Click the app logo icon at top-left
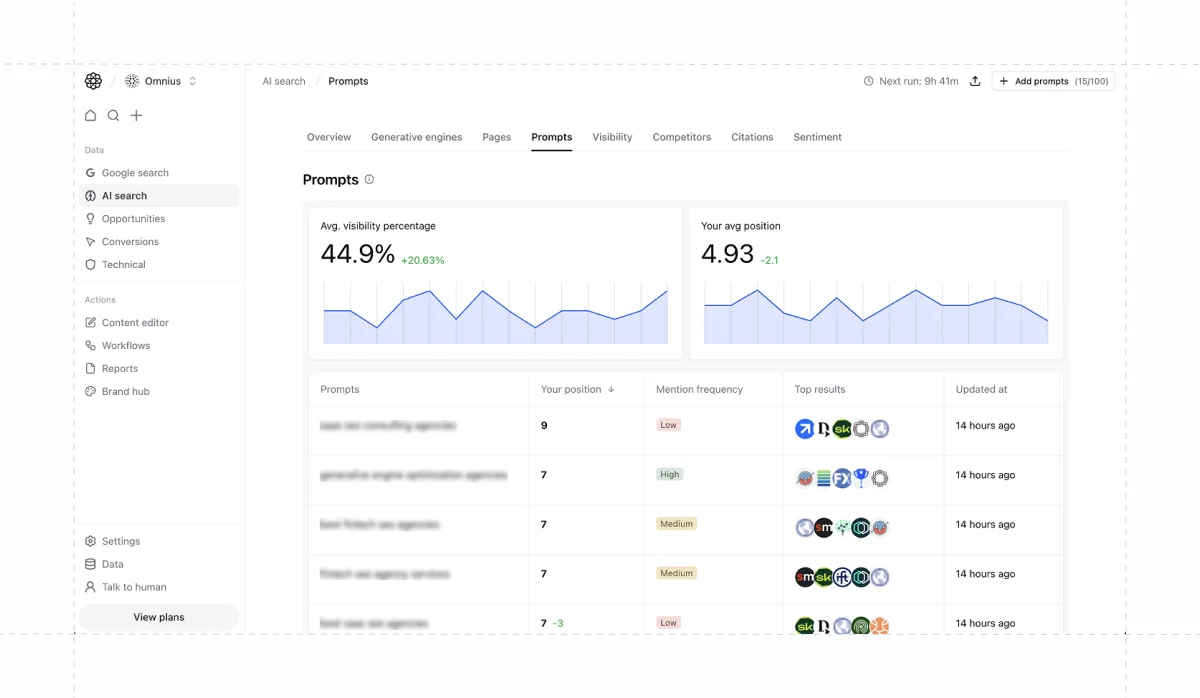The image size is (1200, 698). 93,81
